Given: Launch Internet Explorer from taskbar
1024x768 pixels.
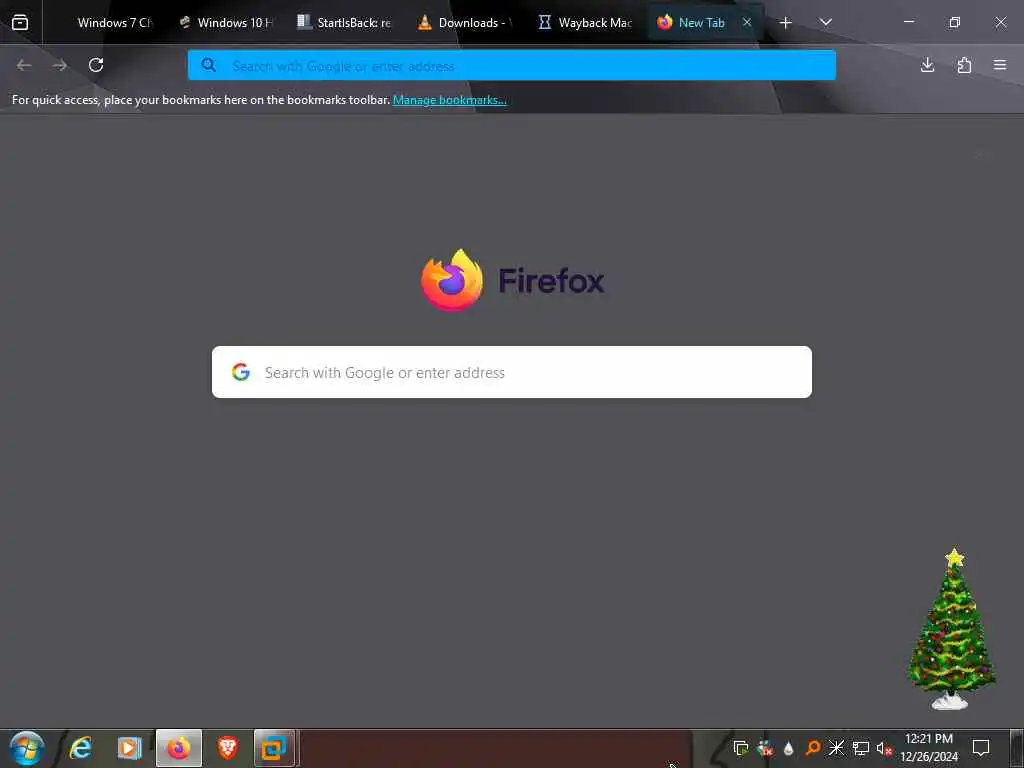Looking at the screenshot, I should 80,748.
